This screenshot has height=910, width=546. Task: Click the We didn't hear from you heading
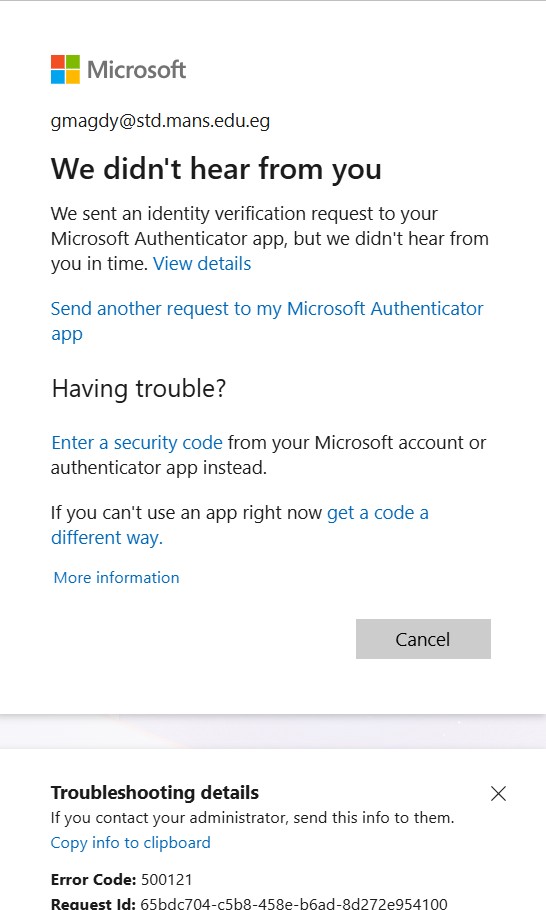[x=216, y=169]
